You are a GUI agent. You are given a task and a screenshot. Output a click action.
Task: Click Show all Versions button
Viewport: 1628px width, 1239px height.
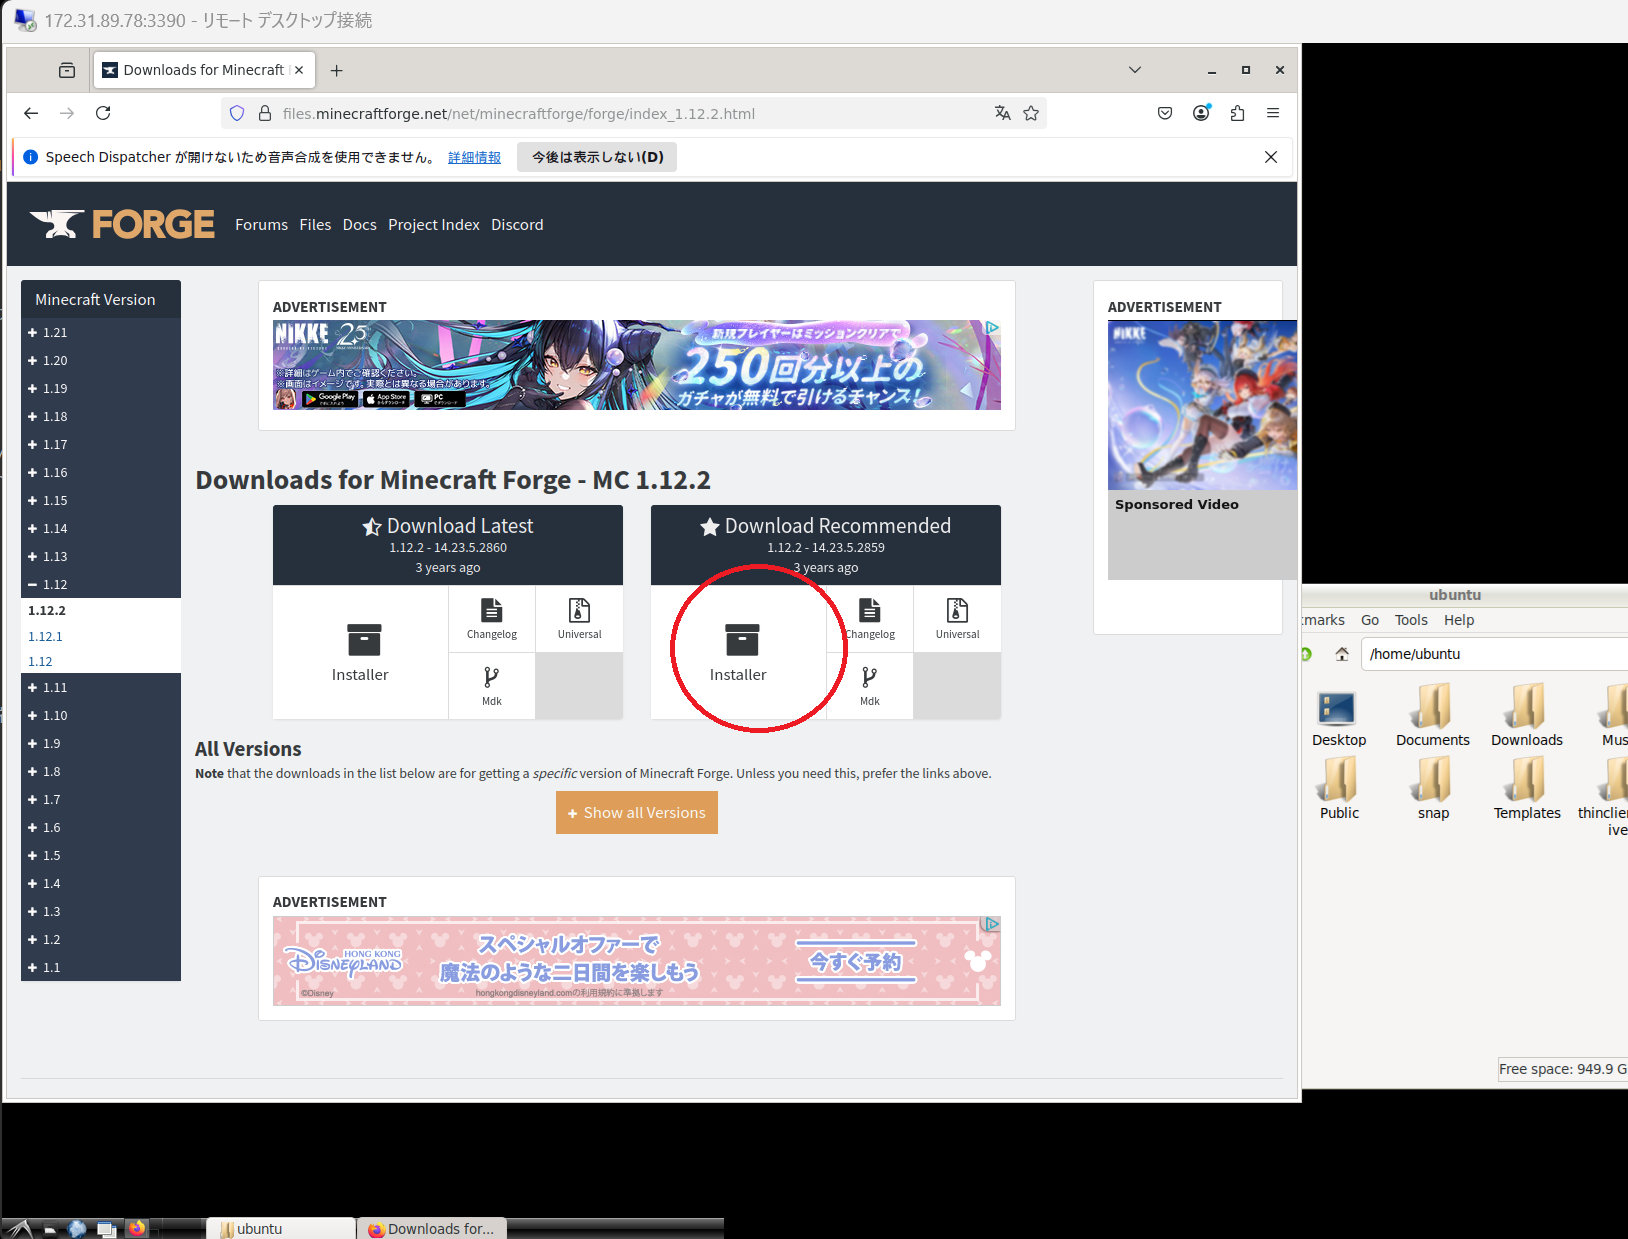637,813
